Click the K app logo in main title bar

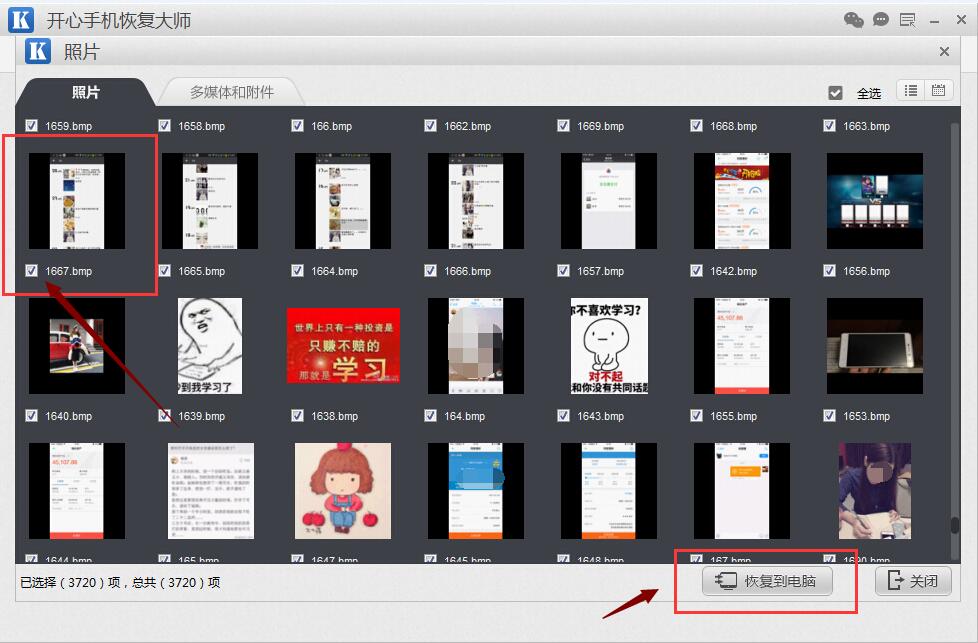[21, 20]
